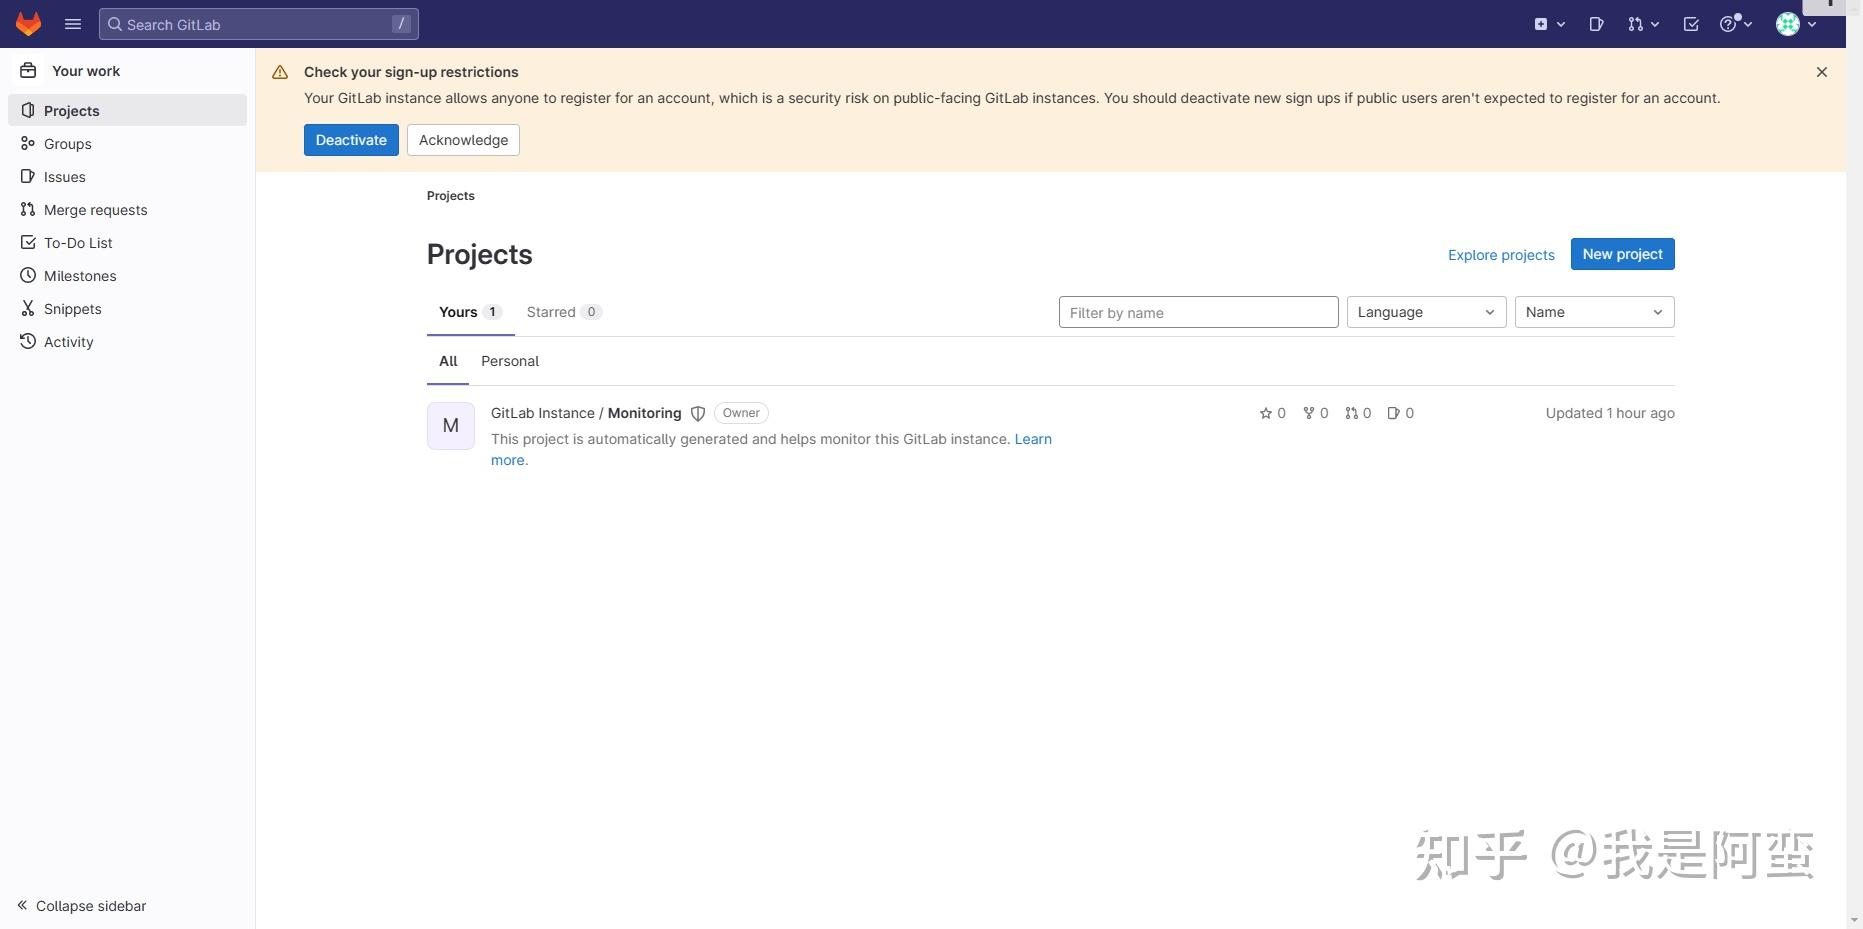This screenshot has height=929, width=1863.
Task: Click the Owner badge
Action: click(x=741, y=413)
